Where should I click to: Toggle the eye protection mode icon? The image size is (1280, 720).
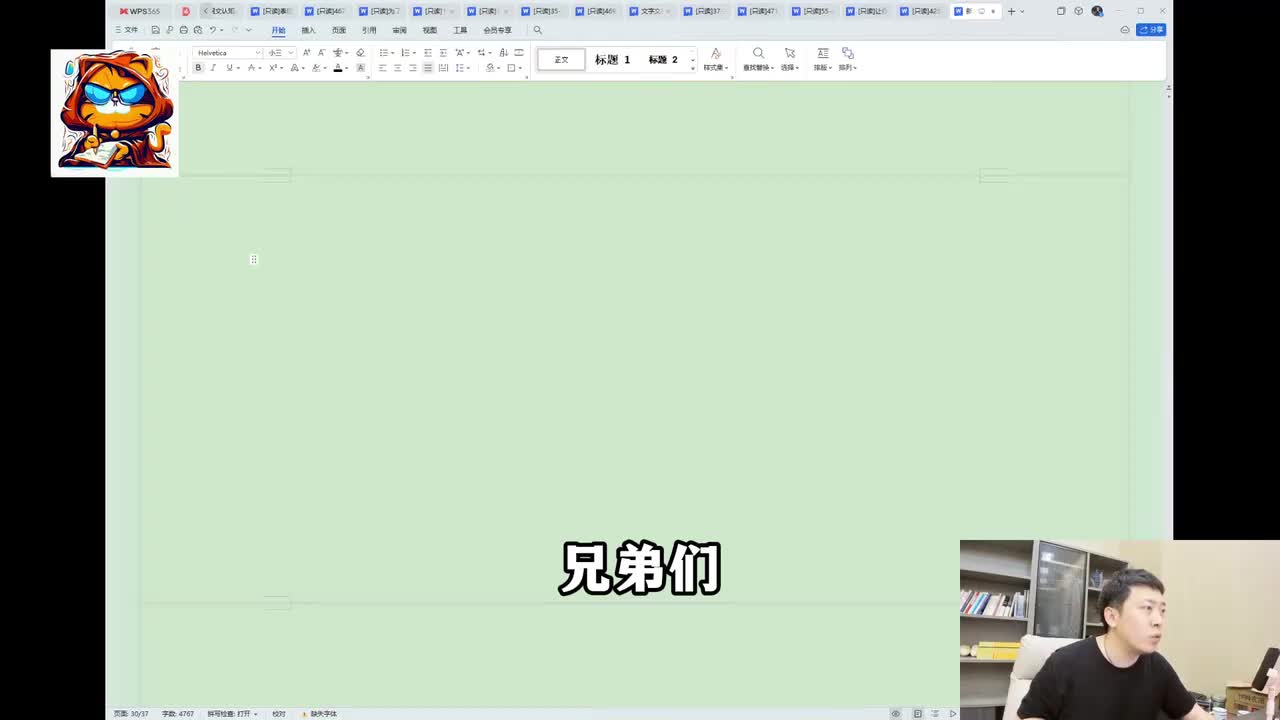895,714
